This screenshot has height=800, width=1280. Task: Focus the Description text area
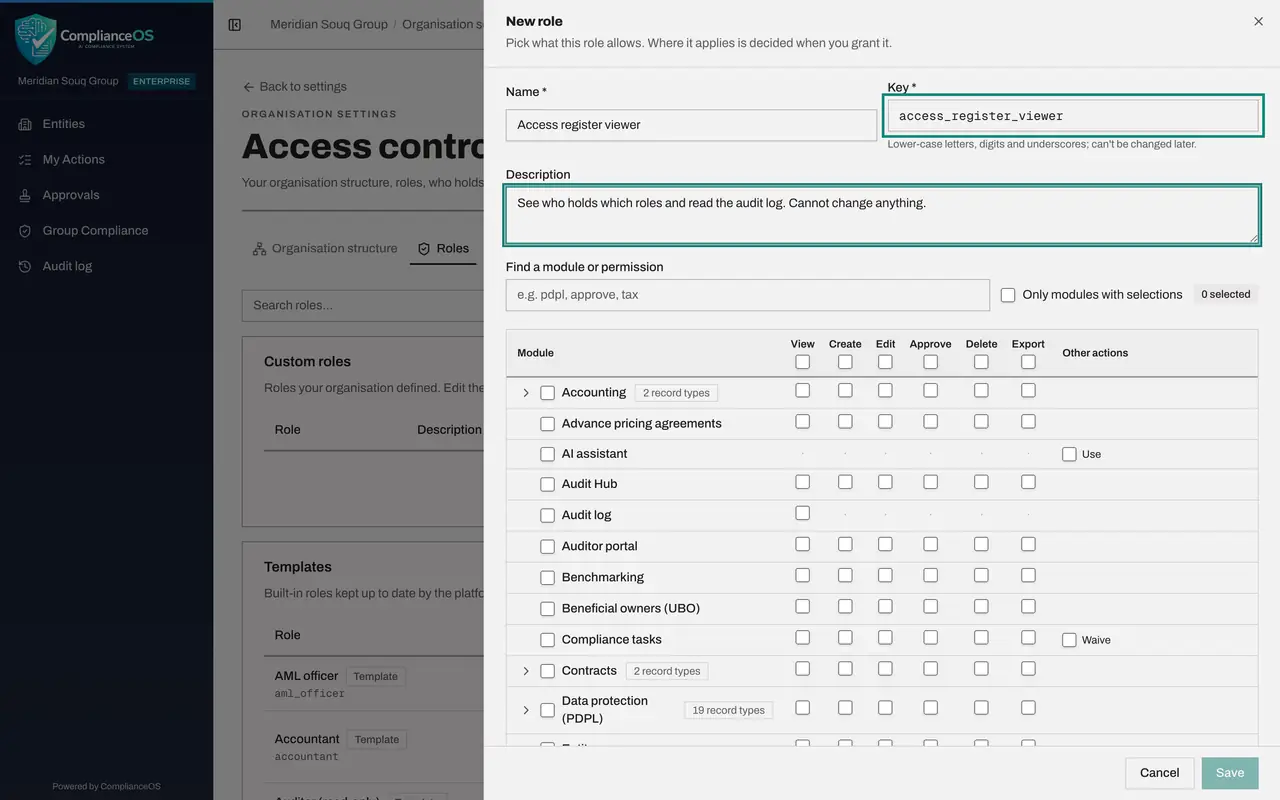click(882, 215)
